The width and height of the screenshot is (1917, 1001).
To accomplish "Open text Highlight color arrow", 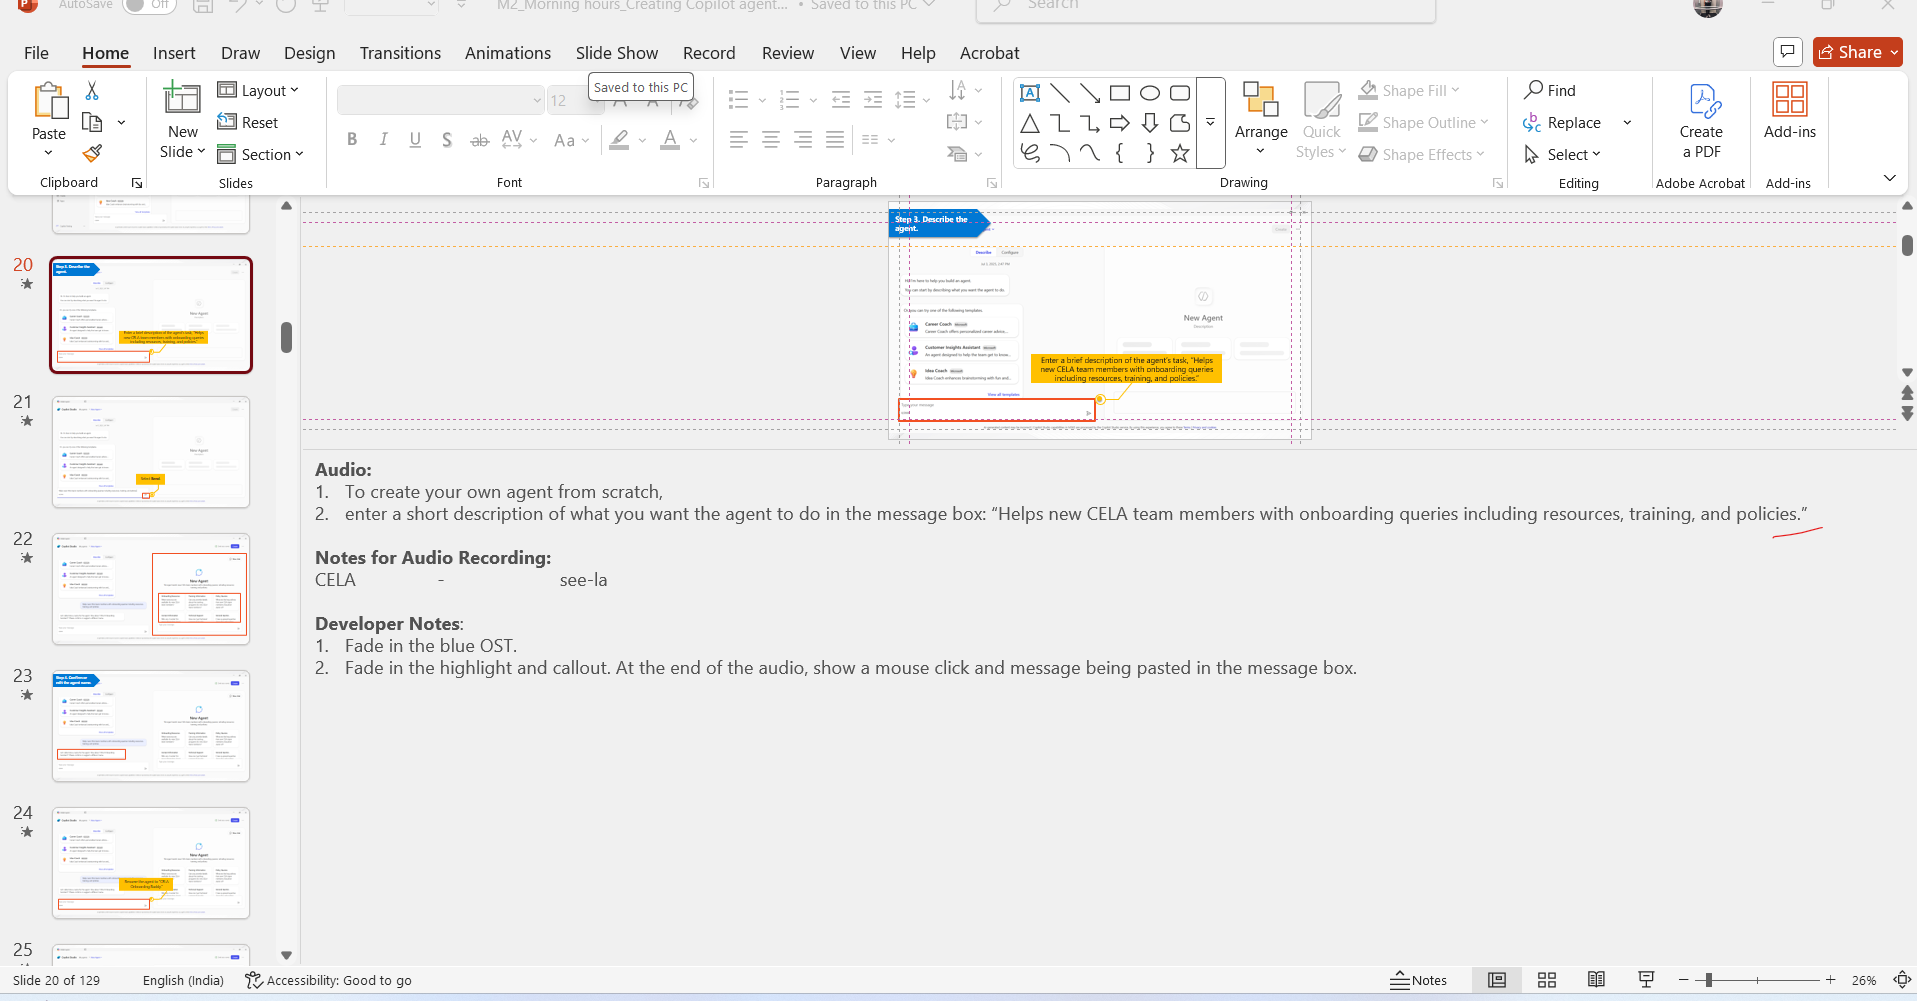I will point(642,140).
